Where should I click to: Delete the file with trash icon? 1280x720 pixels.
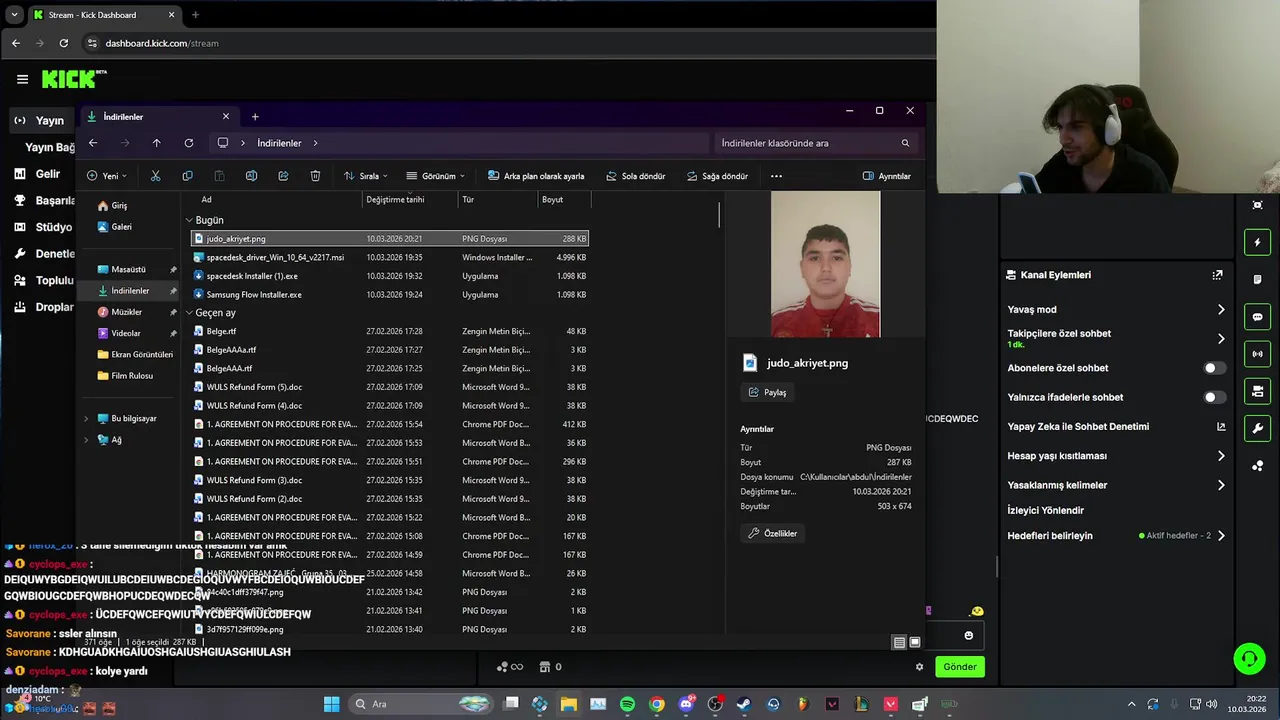315,176
